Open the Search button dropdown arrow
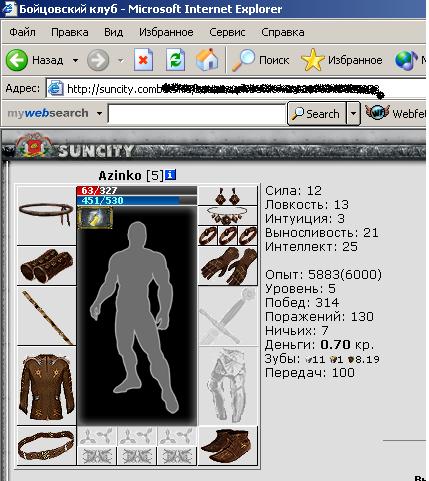The width and height of the screenshot is (429, 481). click(353, 114)
